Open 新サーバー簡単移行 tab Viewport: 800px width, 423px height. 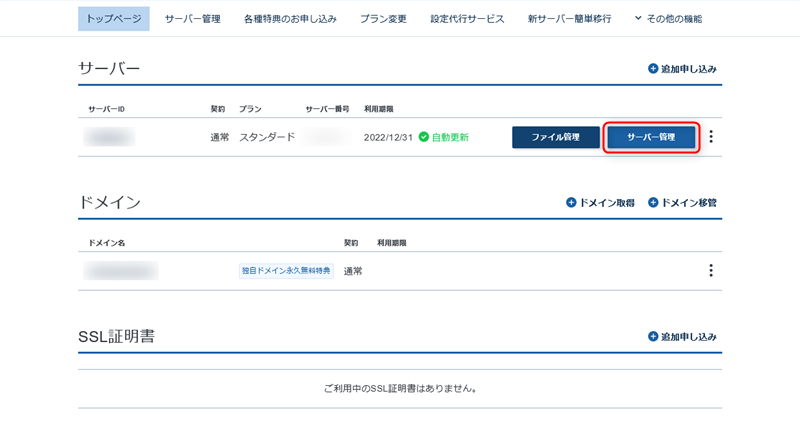(x=569, y=19)
